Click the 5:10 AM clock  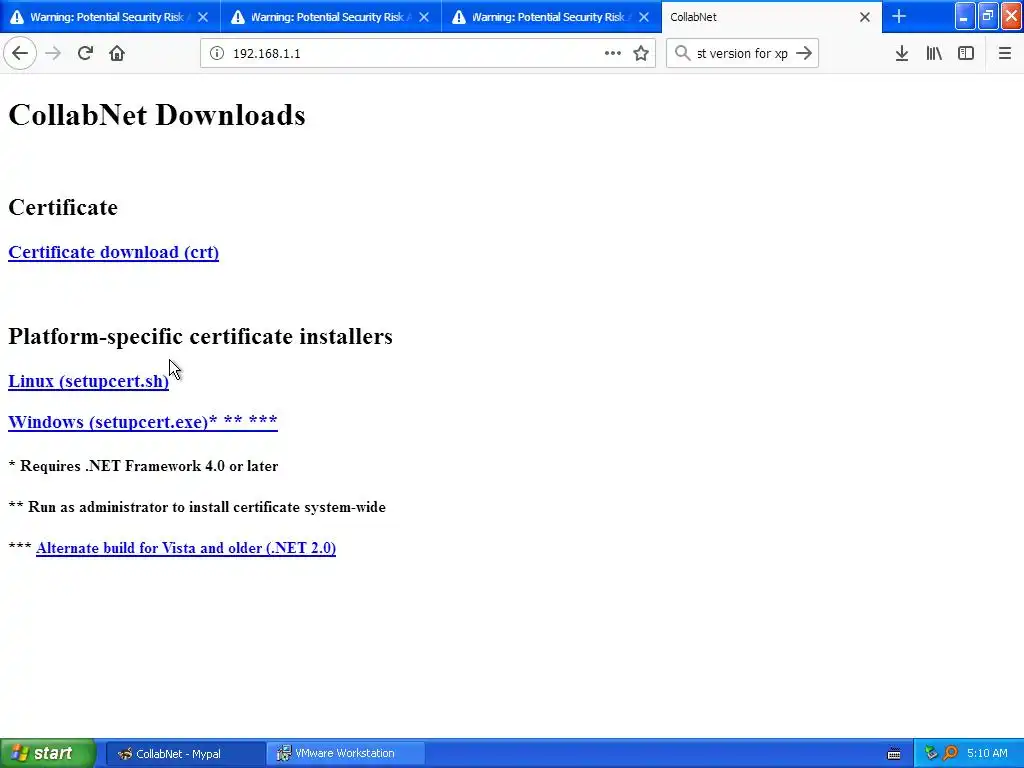[x=987, y=754]
